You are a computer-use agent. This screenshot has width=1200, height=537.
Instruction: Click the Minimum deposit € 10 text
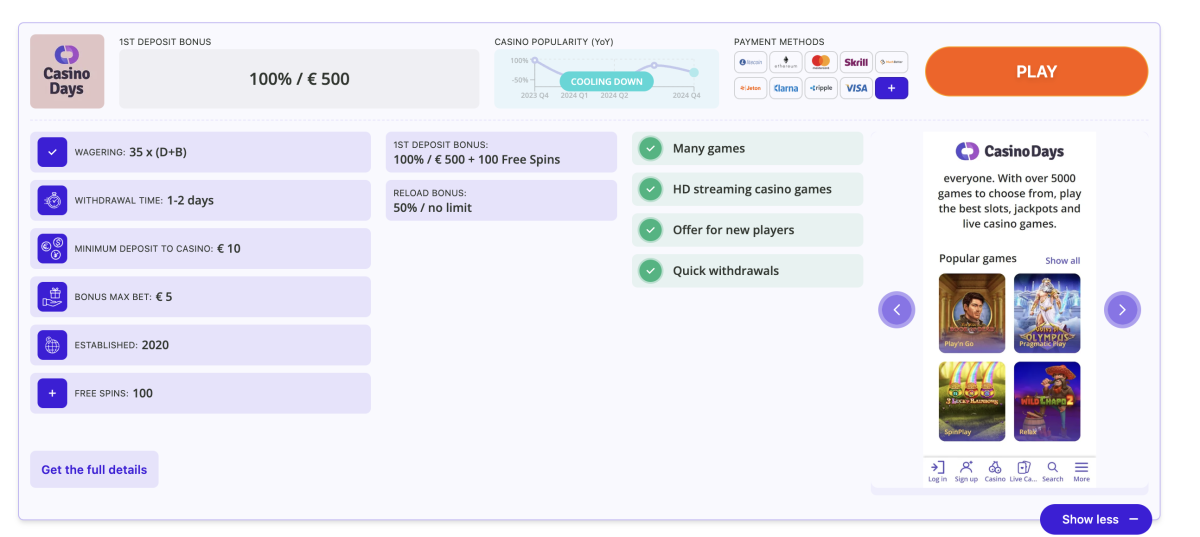157,248
